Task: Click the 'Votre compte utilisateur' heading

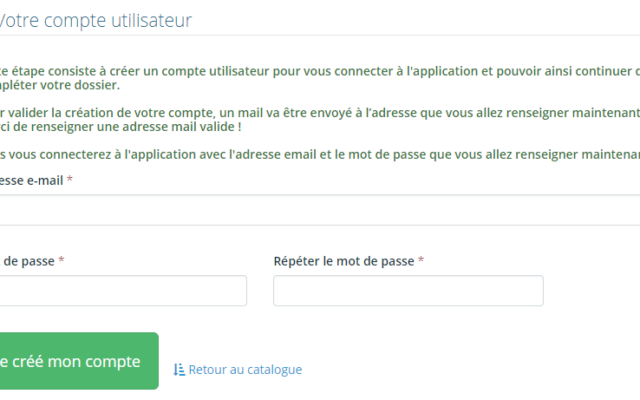Action: pyautogui.click(x=96, y=20)
